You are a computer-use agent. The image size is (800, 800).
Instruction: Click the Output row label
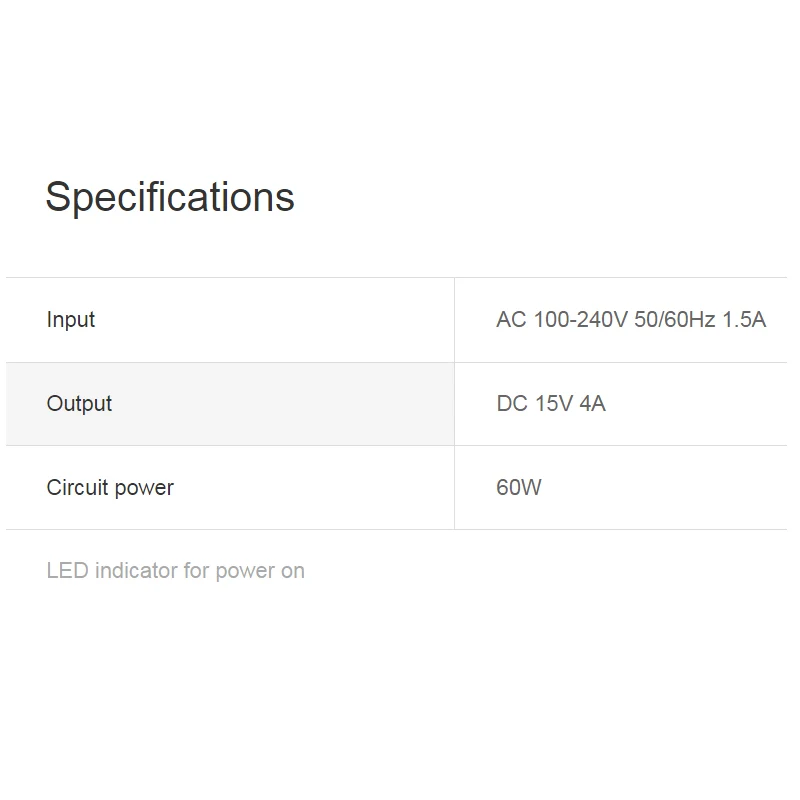(x=79, y=404)
